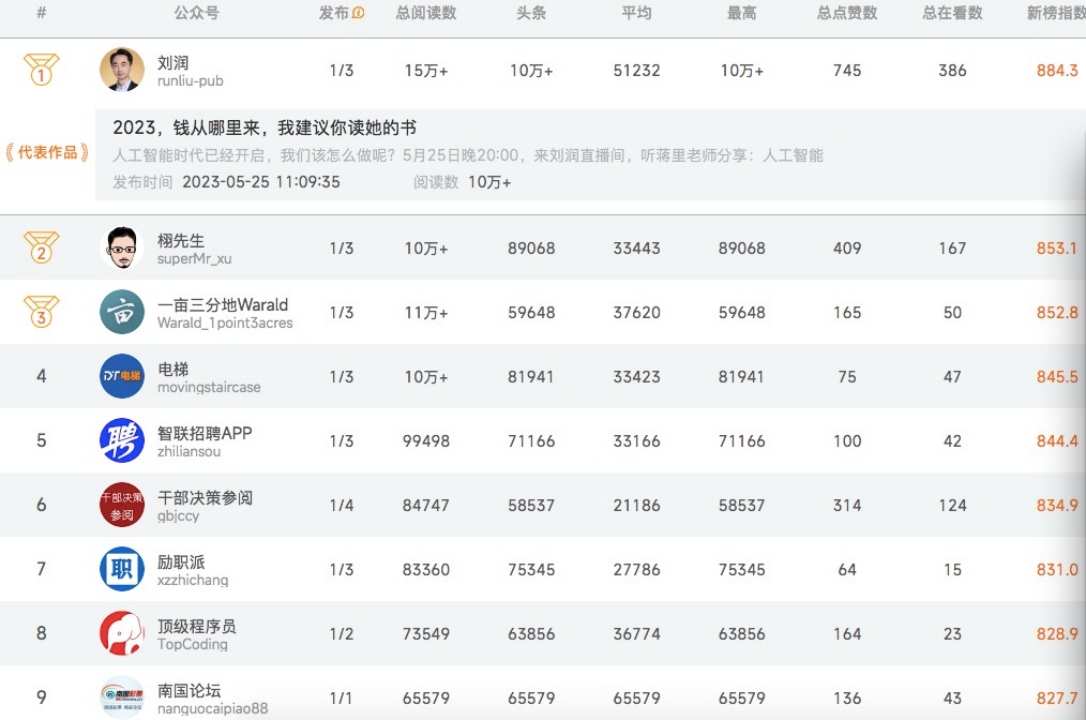Click Warald_1point3acres account ID

coord(225,323)
